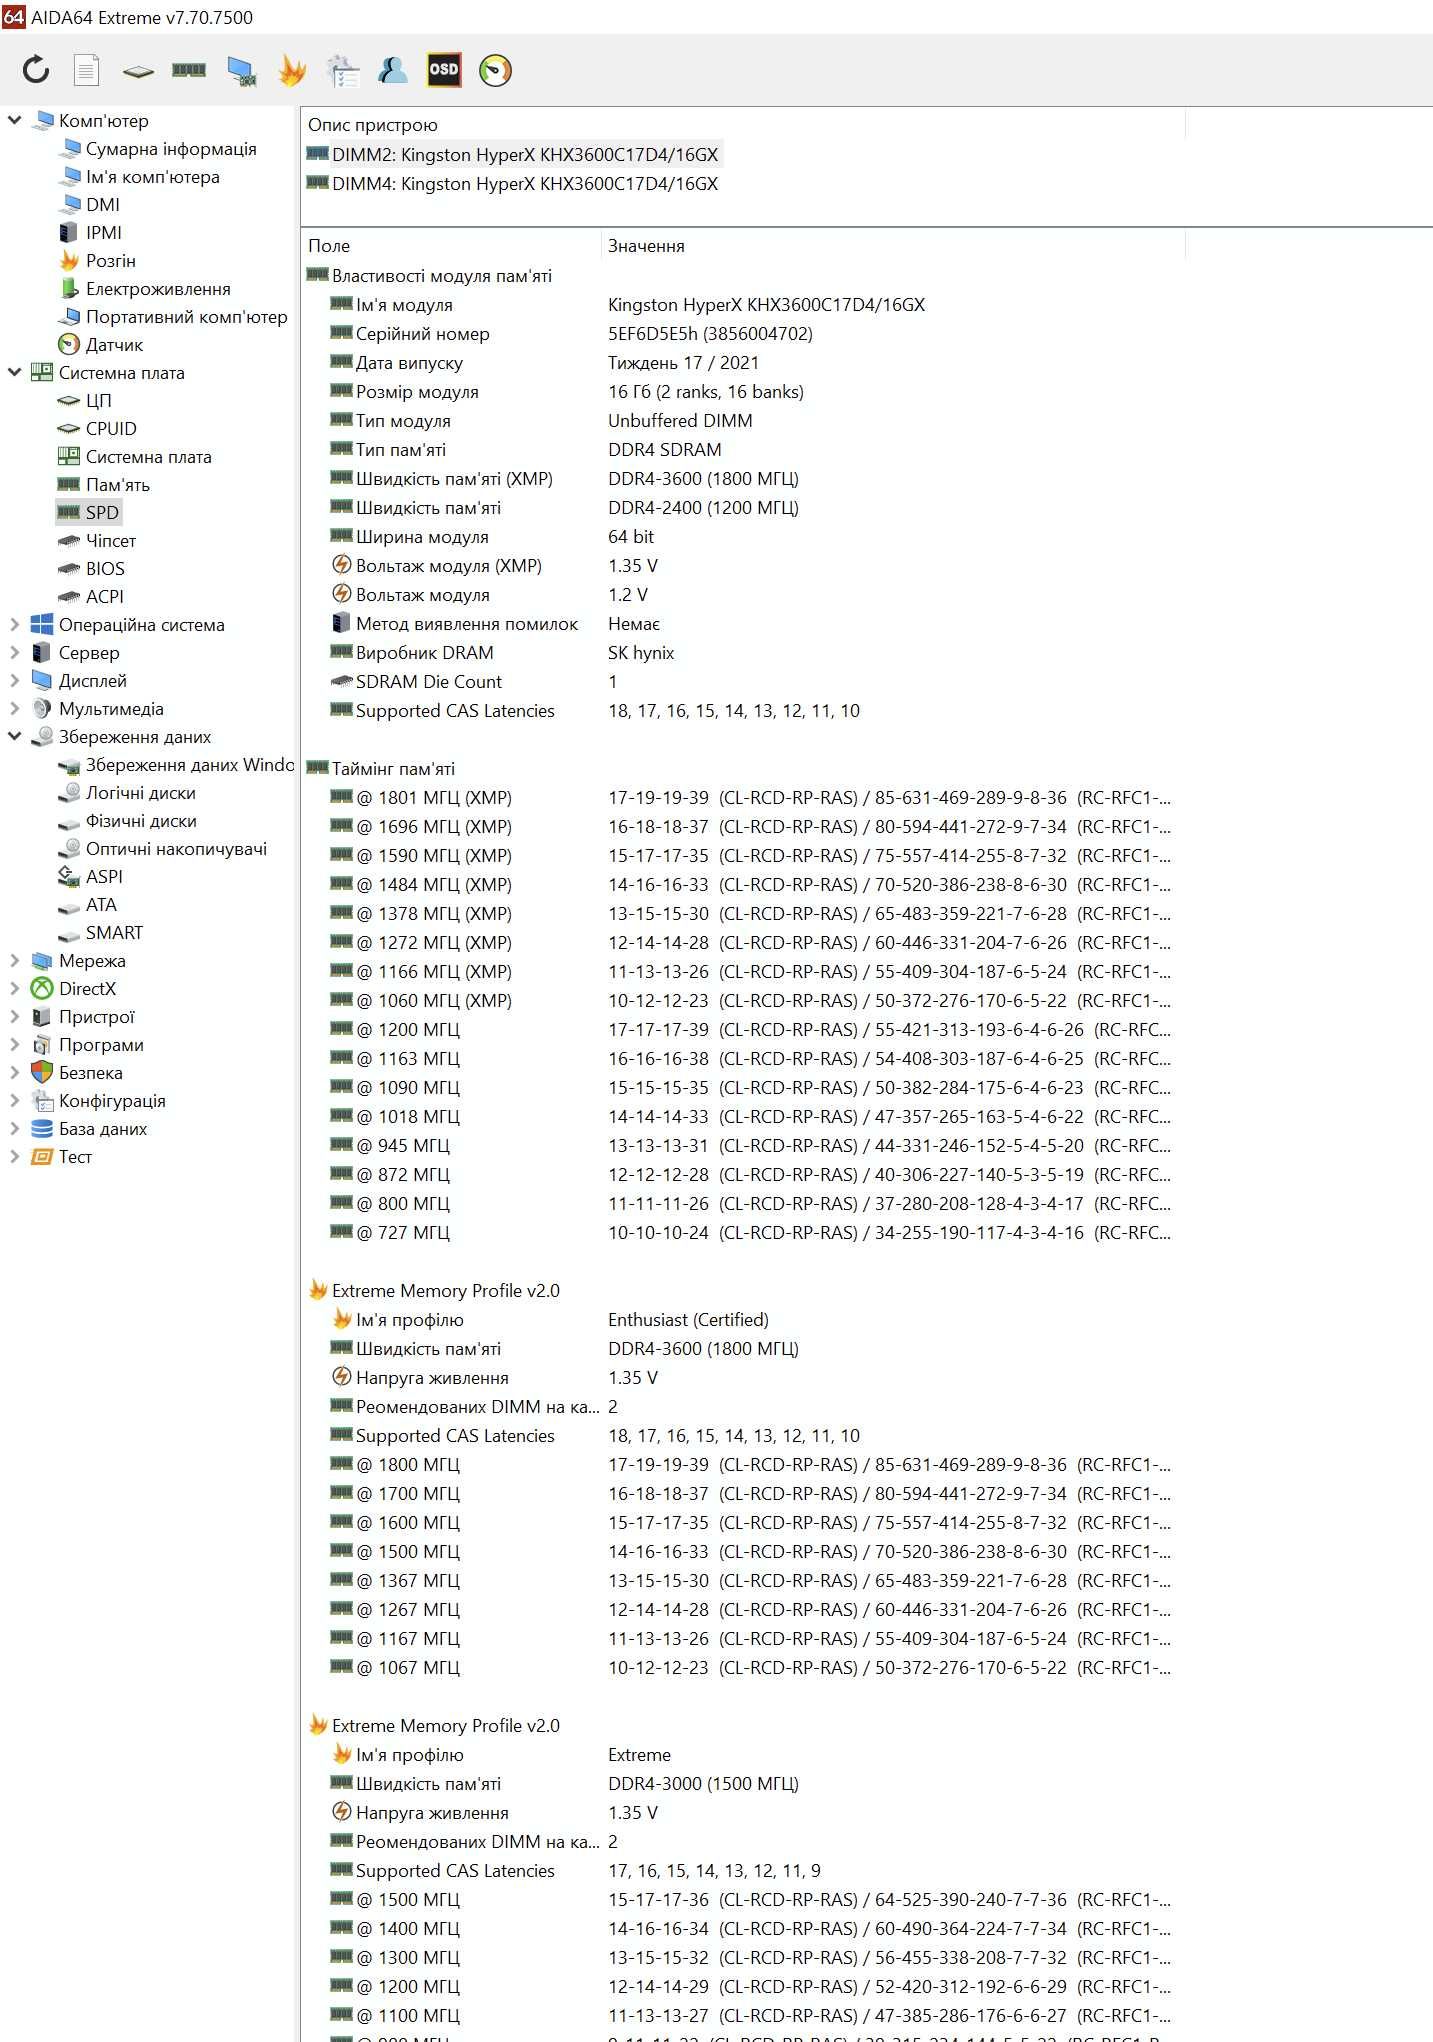Open the ACPI tree item
This screenshot has width=1433, height=2042.
point(104,596)
